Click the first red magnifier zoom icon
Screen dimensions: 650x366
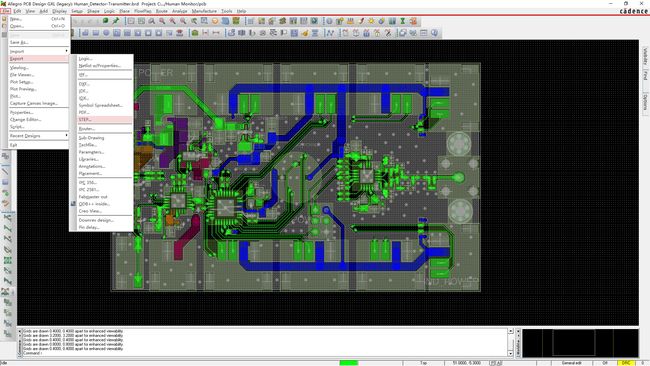(x=162, y=21)
